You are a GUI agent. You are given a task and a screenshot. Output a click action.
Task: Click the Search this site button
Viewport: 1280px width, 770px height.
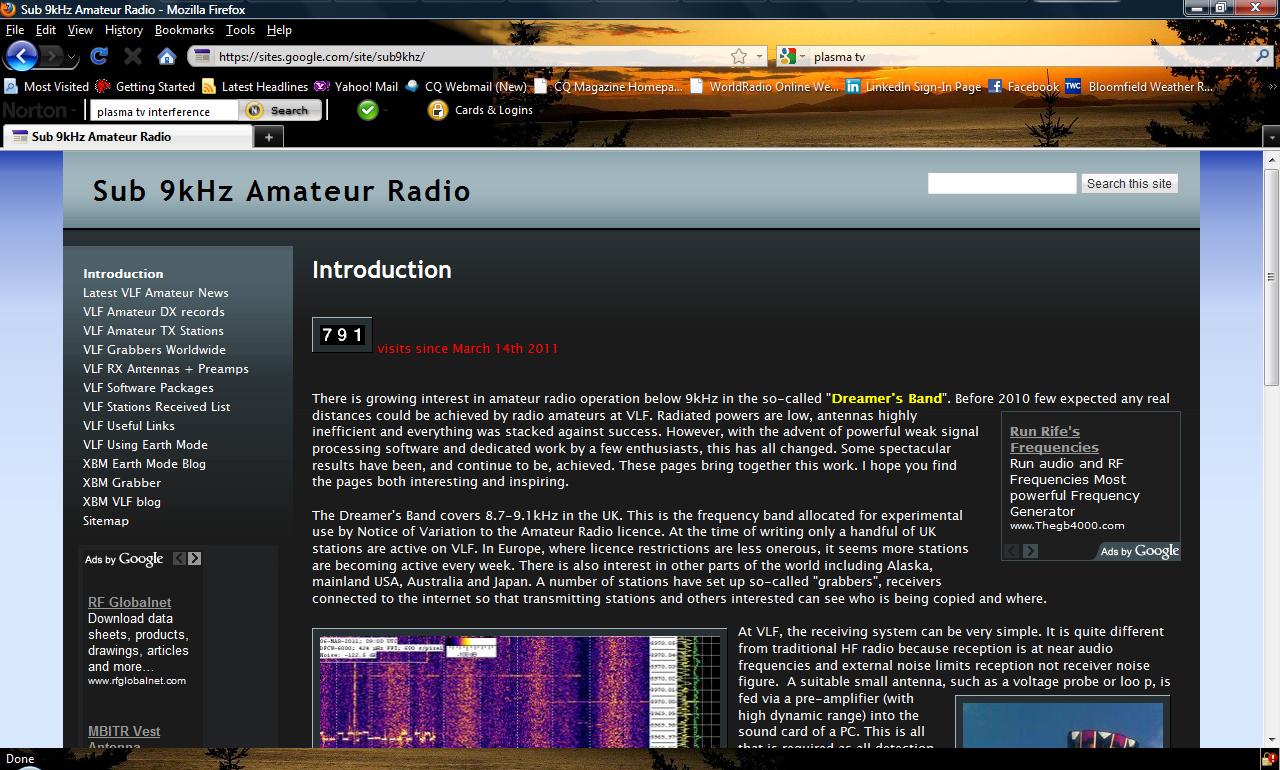pyautogui.click(x=1129, y=184)
